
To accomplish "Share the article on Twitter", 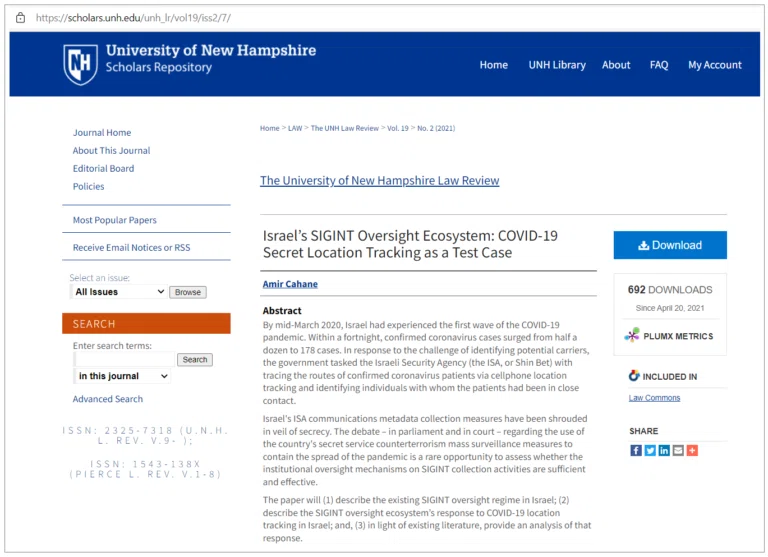I will coord(650,450).
